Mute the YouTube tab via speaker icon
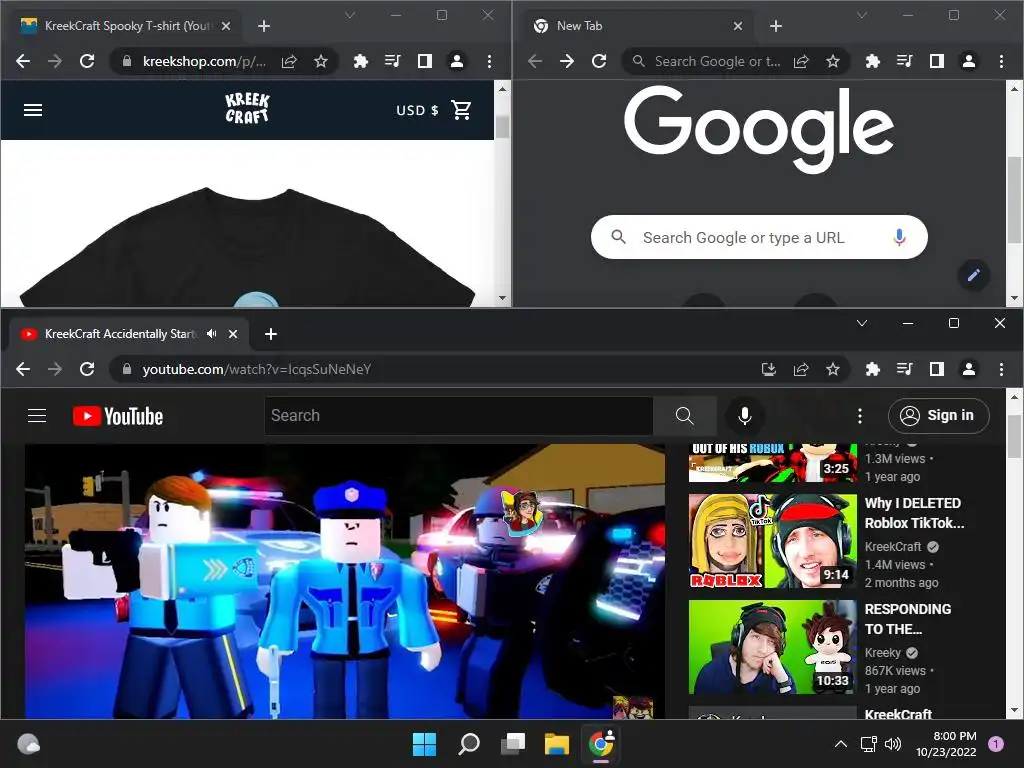 pos(212,334)
